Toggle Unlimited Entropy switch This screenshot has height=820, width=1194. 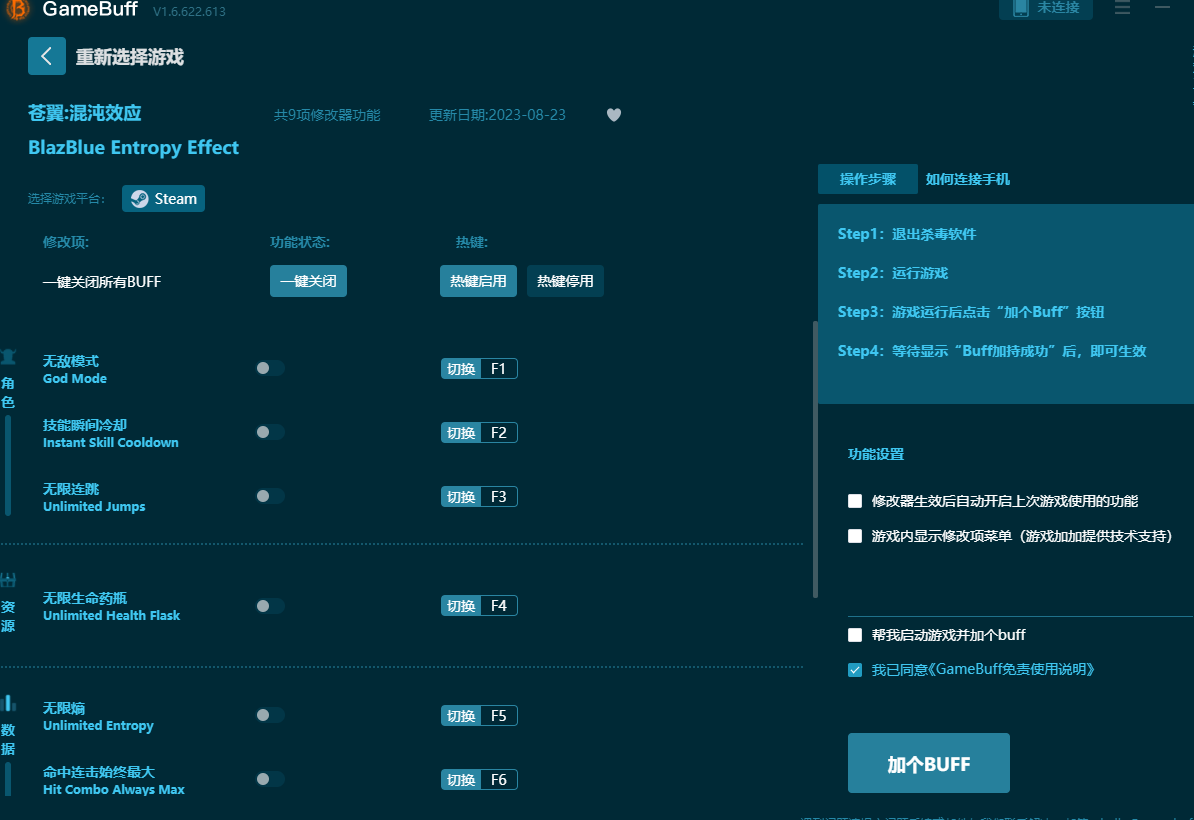pyautogui.click(x=270, y=716)
